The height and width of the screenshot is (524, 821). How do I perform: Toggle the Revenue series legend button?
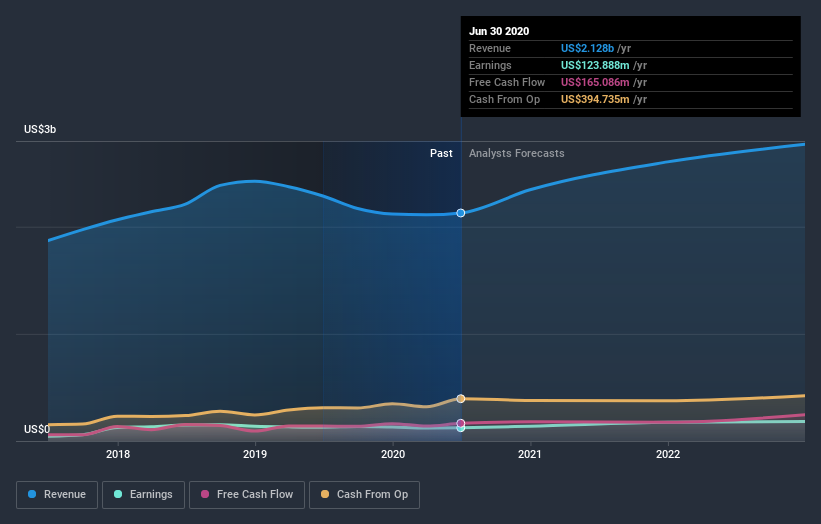57,495
